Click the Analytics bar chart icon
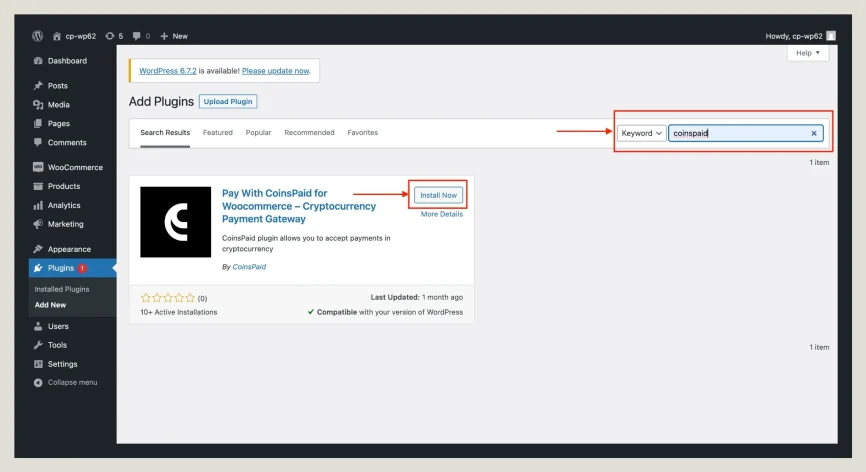Image resolution: width=866 pixels, height=472 pixels. point(38,205)
